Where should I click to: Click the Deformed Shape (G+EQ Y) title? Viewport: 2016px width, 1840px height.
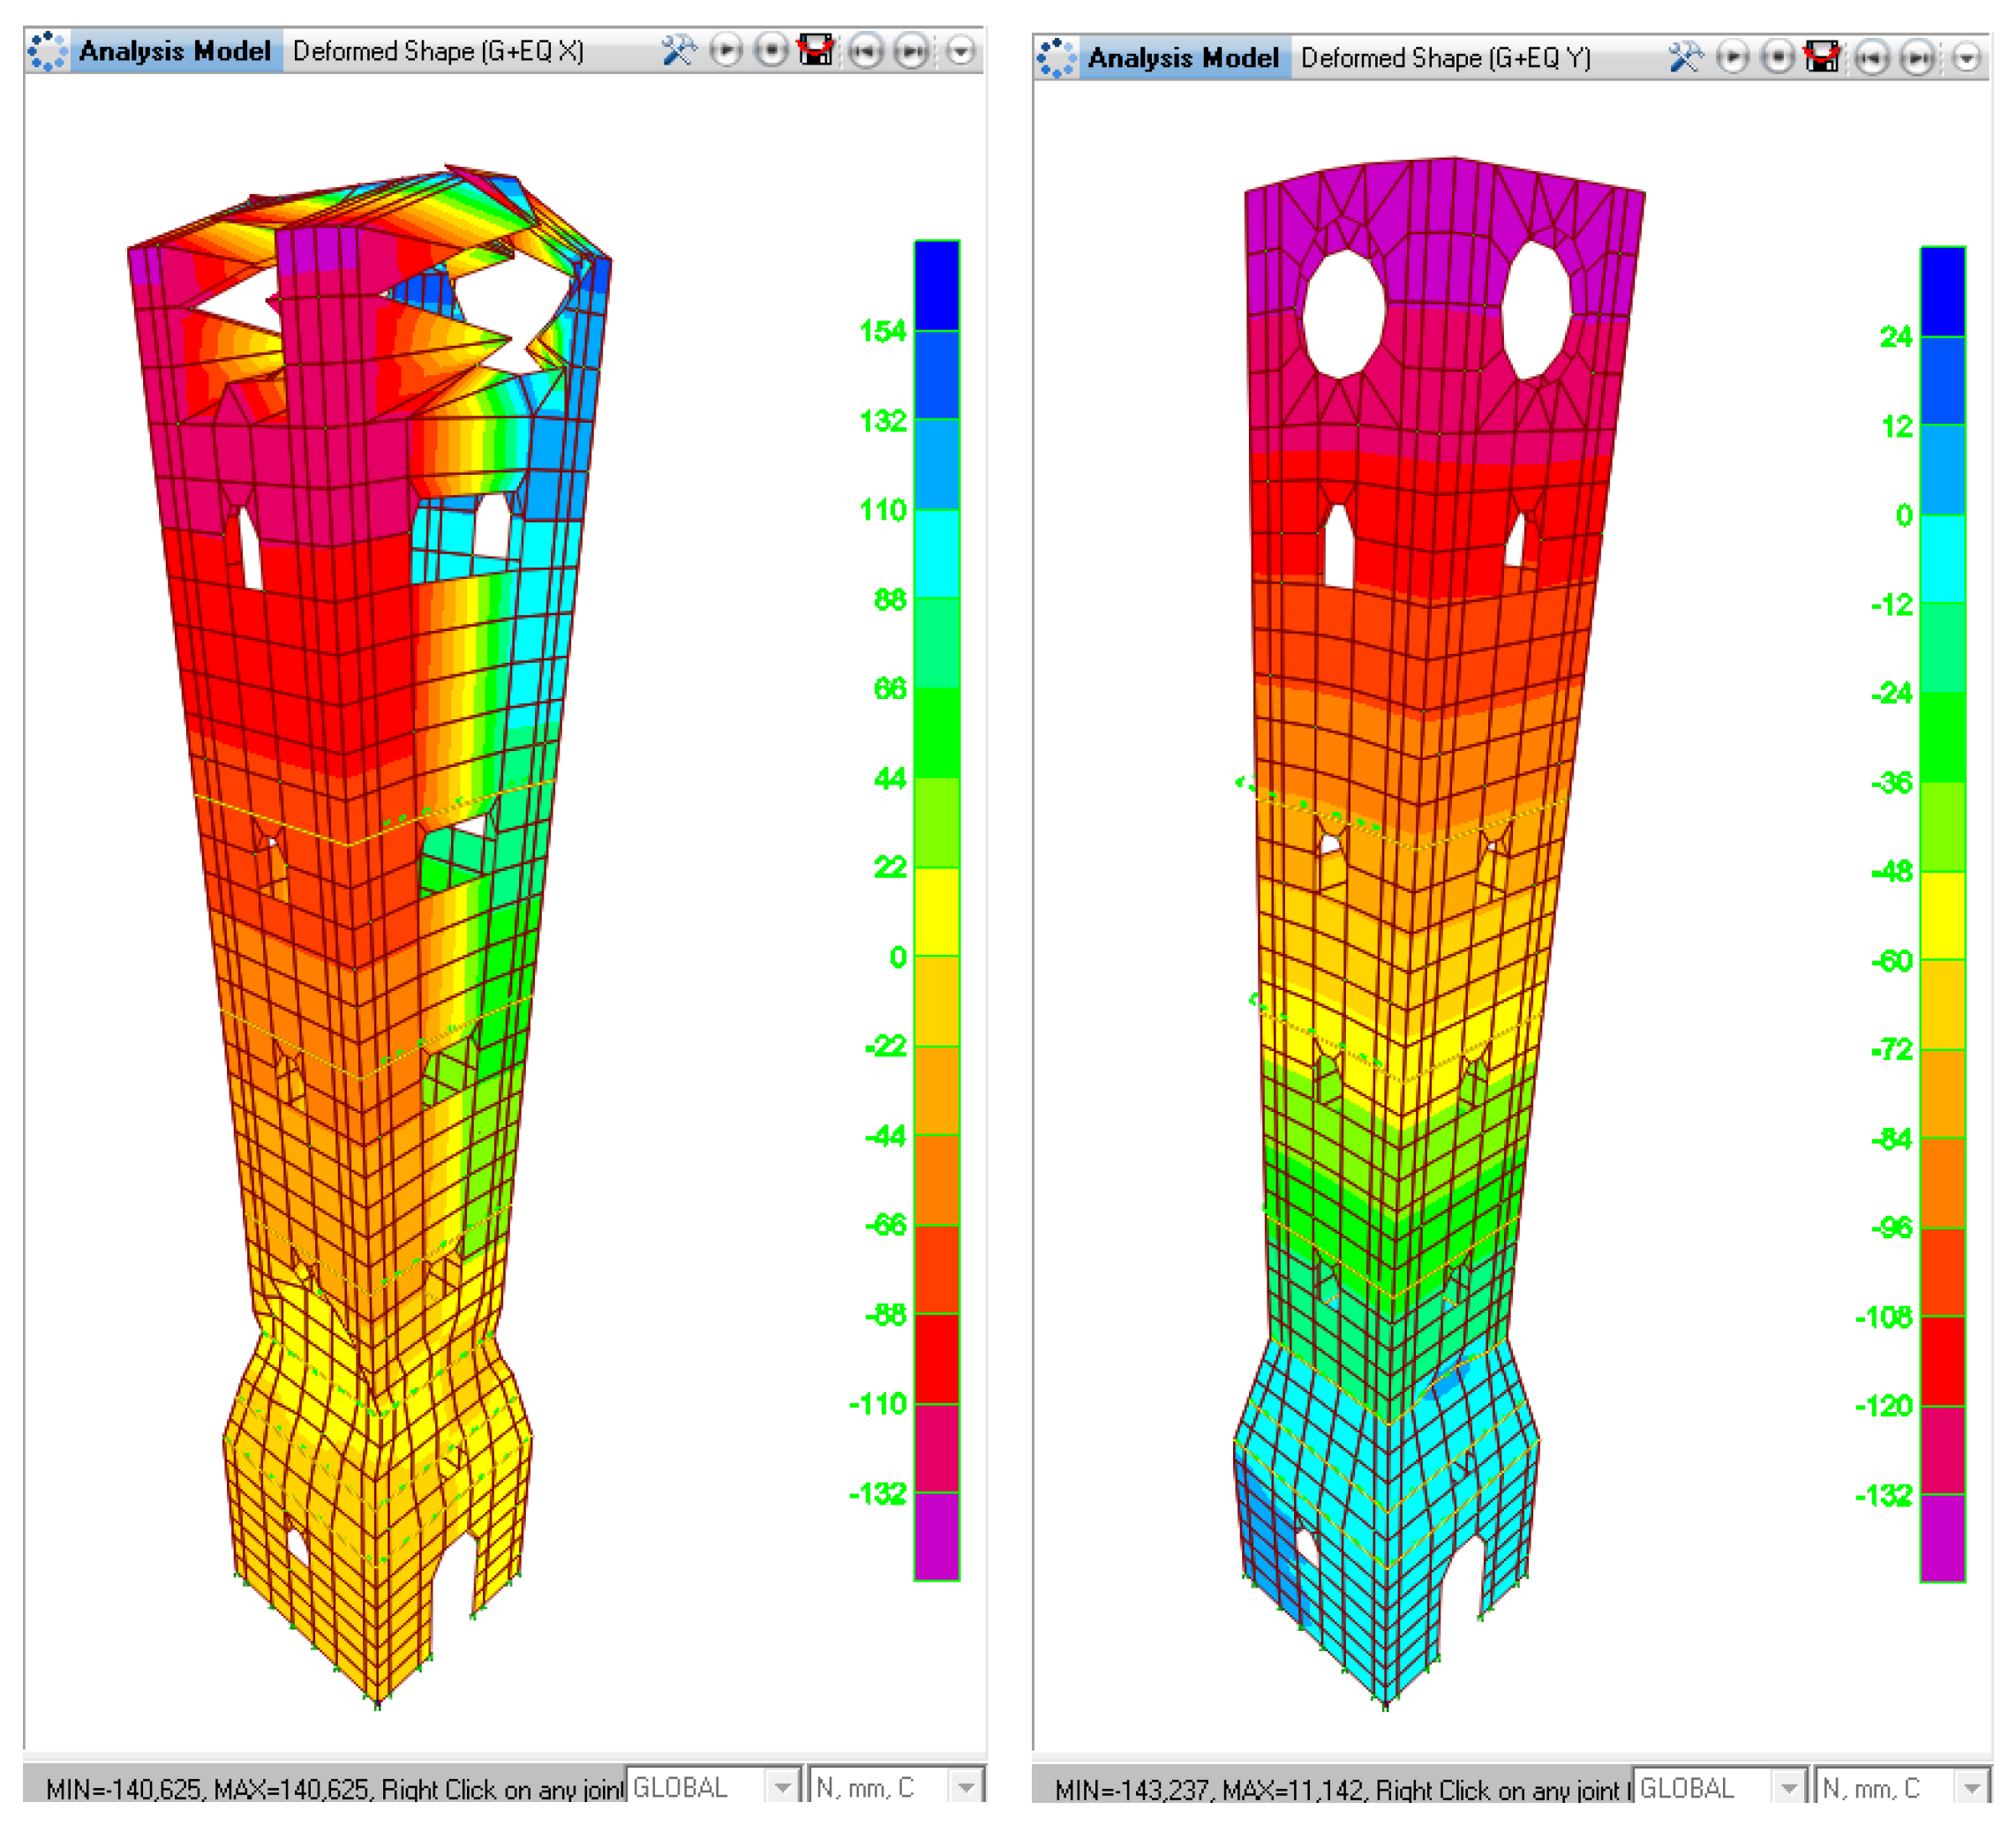[x=1446, y=58]
